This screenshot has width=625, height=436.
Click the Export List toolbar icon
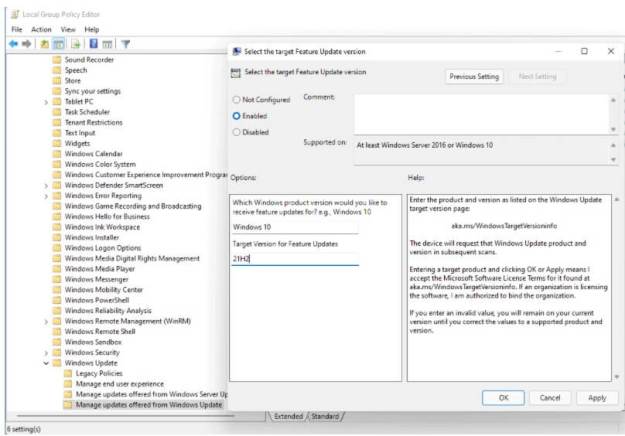76,44
